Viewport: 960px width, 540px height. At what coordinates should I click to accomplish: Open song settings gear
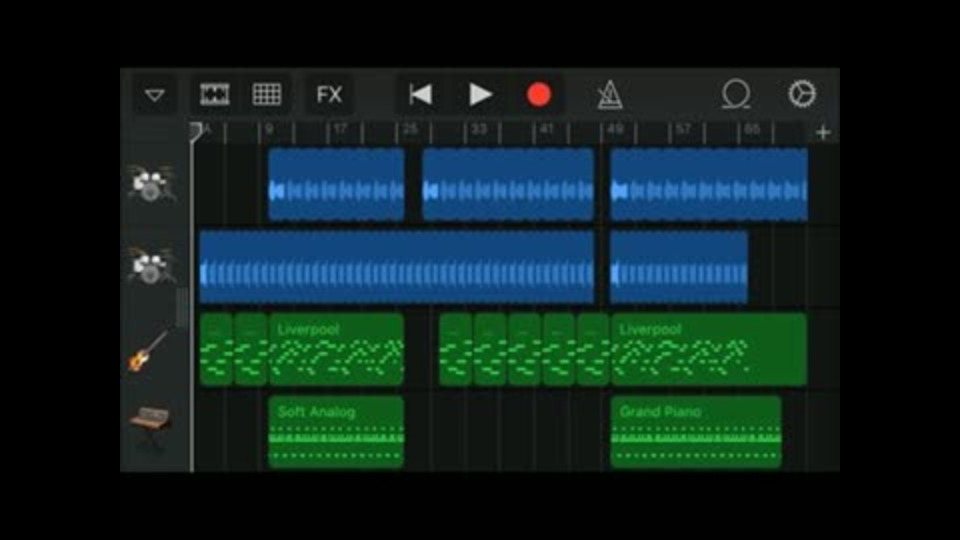tap(801, 94)
